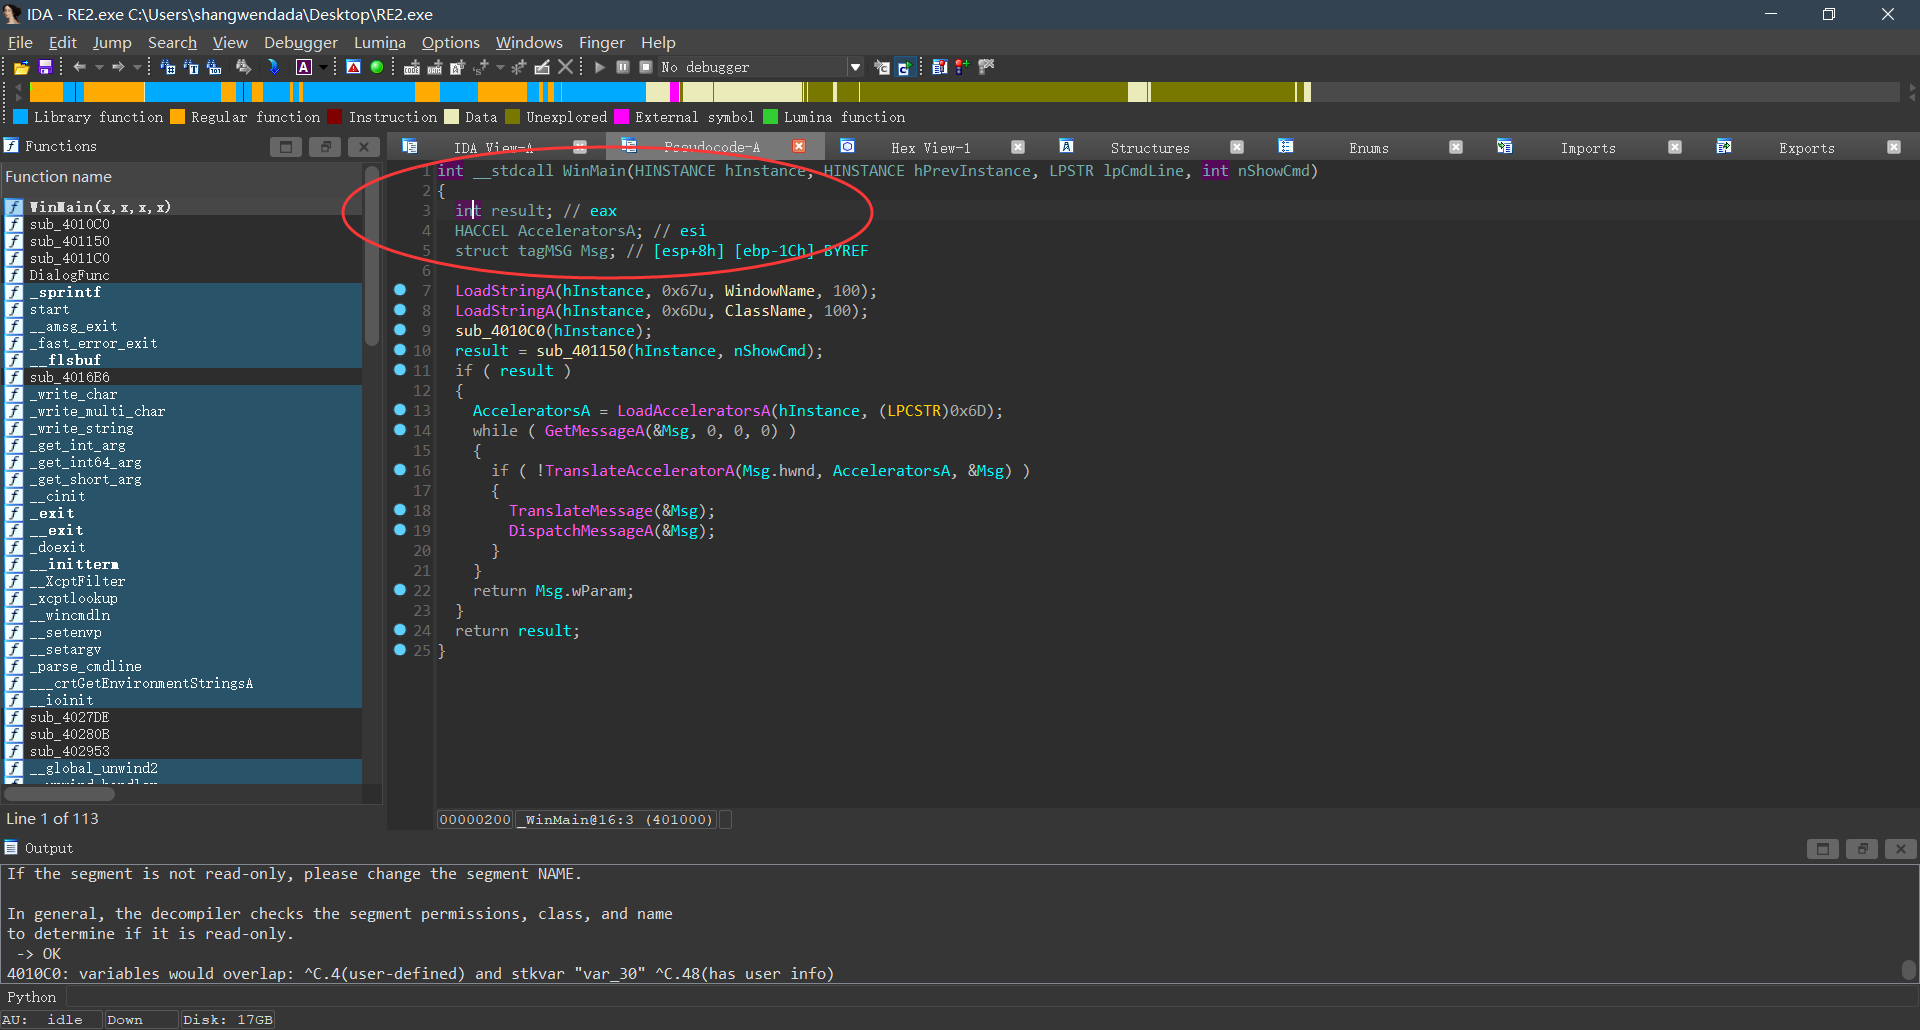Click the Output panel vertical scrollbar thumb
This screenshot has height=1030, width=1920.
coord(1909,970)
